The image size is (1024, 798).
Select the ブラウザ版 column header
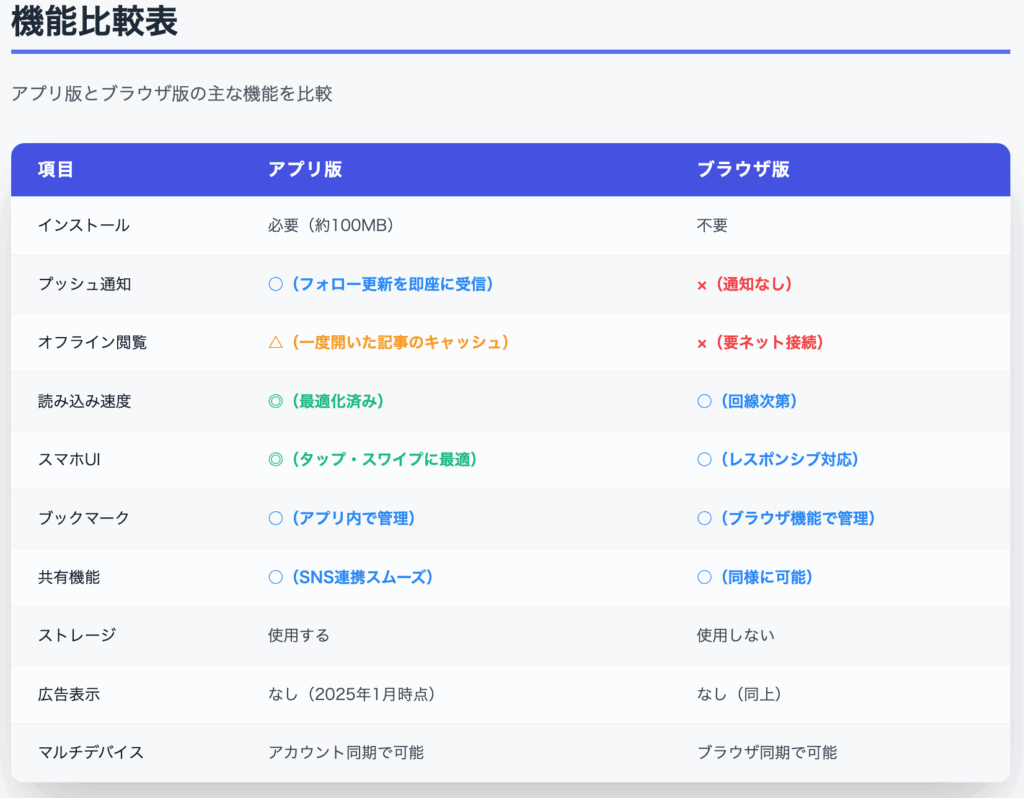(x=743, y=169)
